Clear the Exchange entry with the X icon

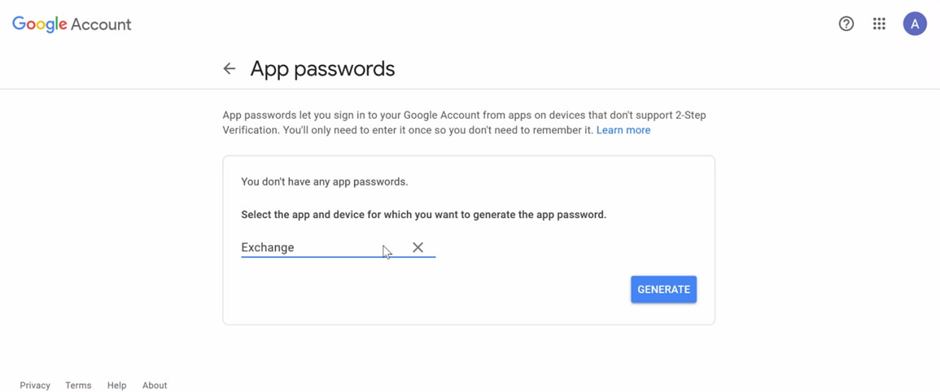(x=418, y=247)
